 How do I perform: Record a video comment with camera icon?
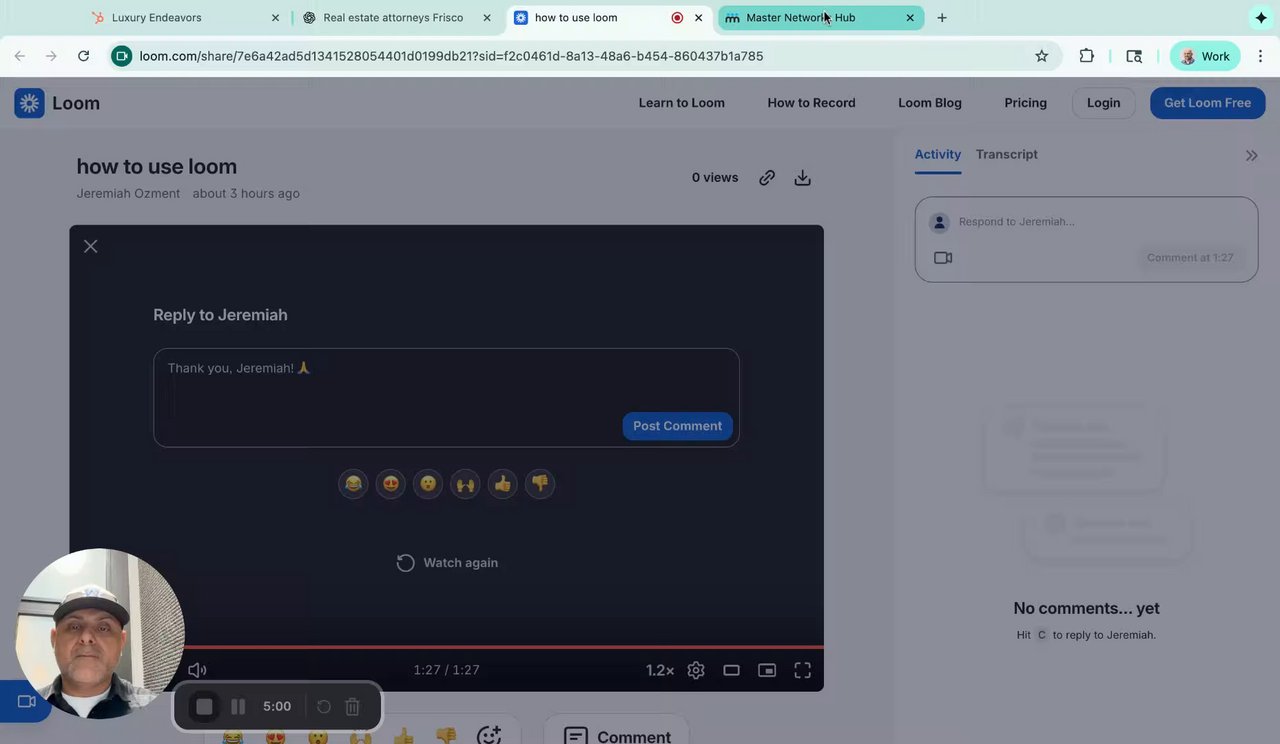(942, 258)
